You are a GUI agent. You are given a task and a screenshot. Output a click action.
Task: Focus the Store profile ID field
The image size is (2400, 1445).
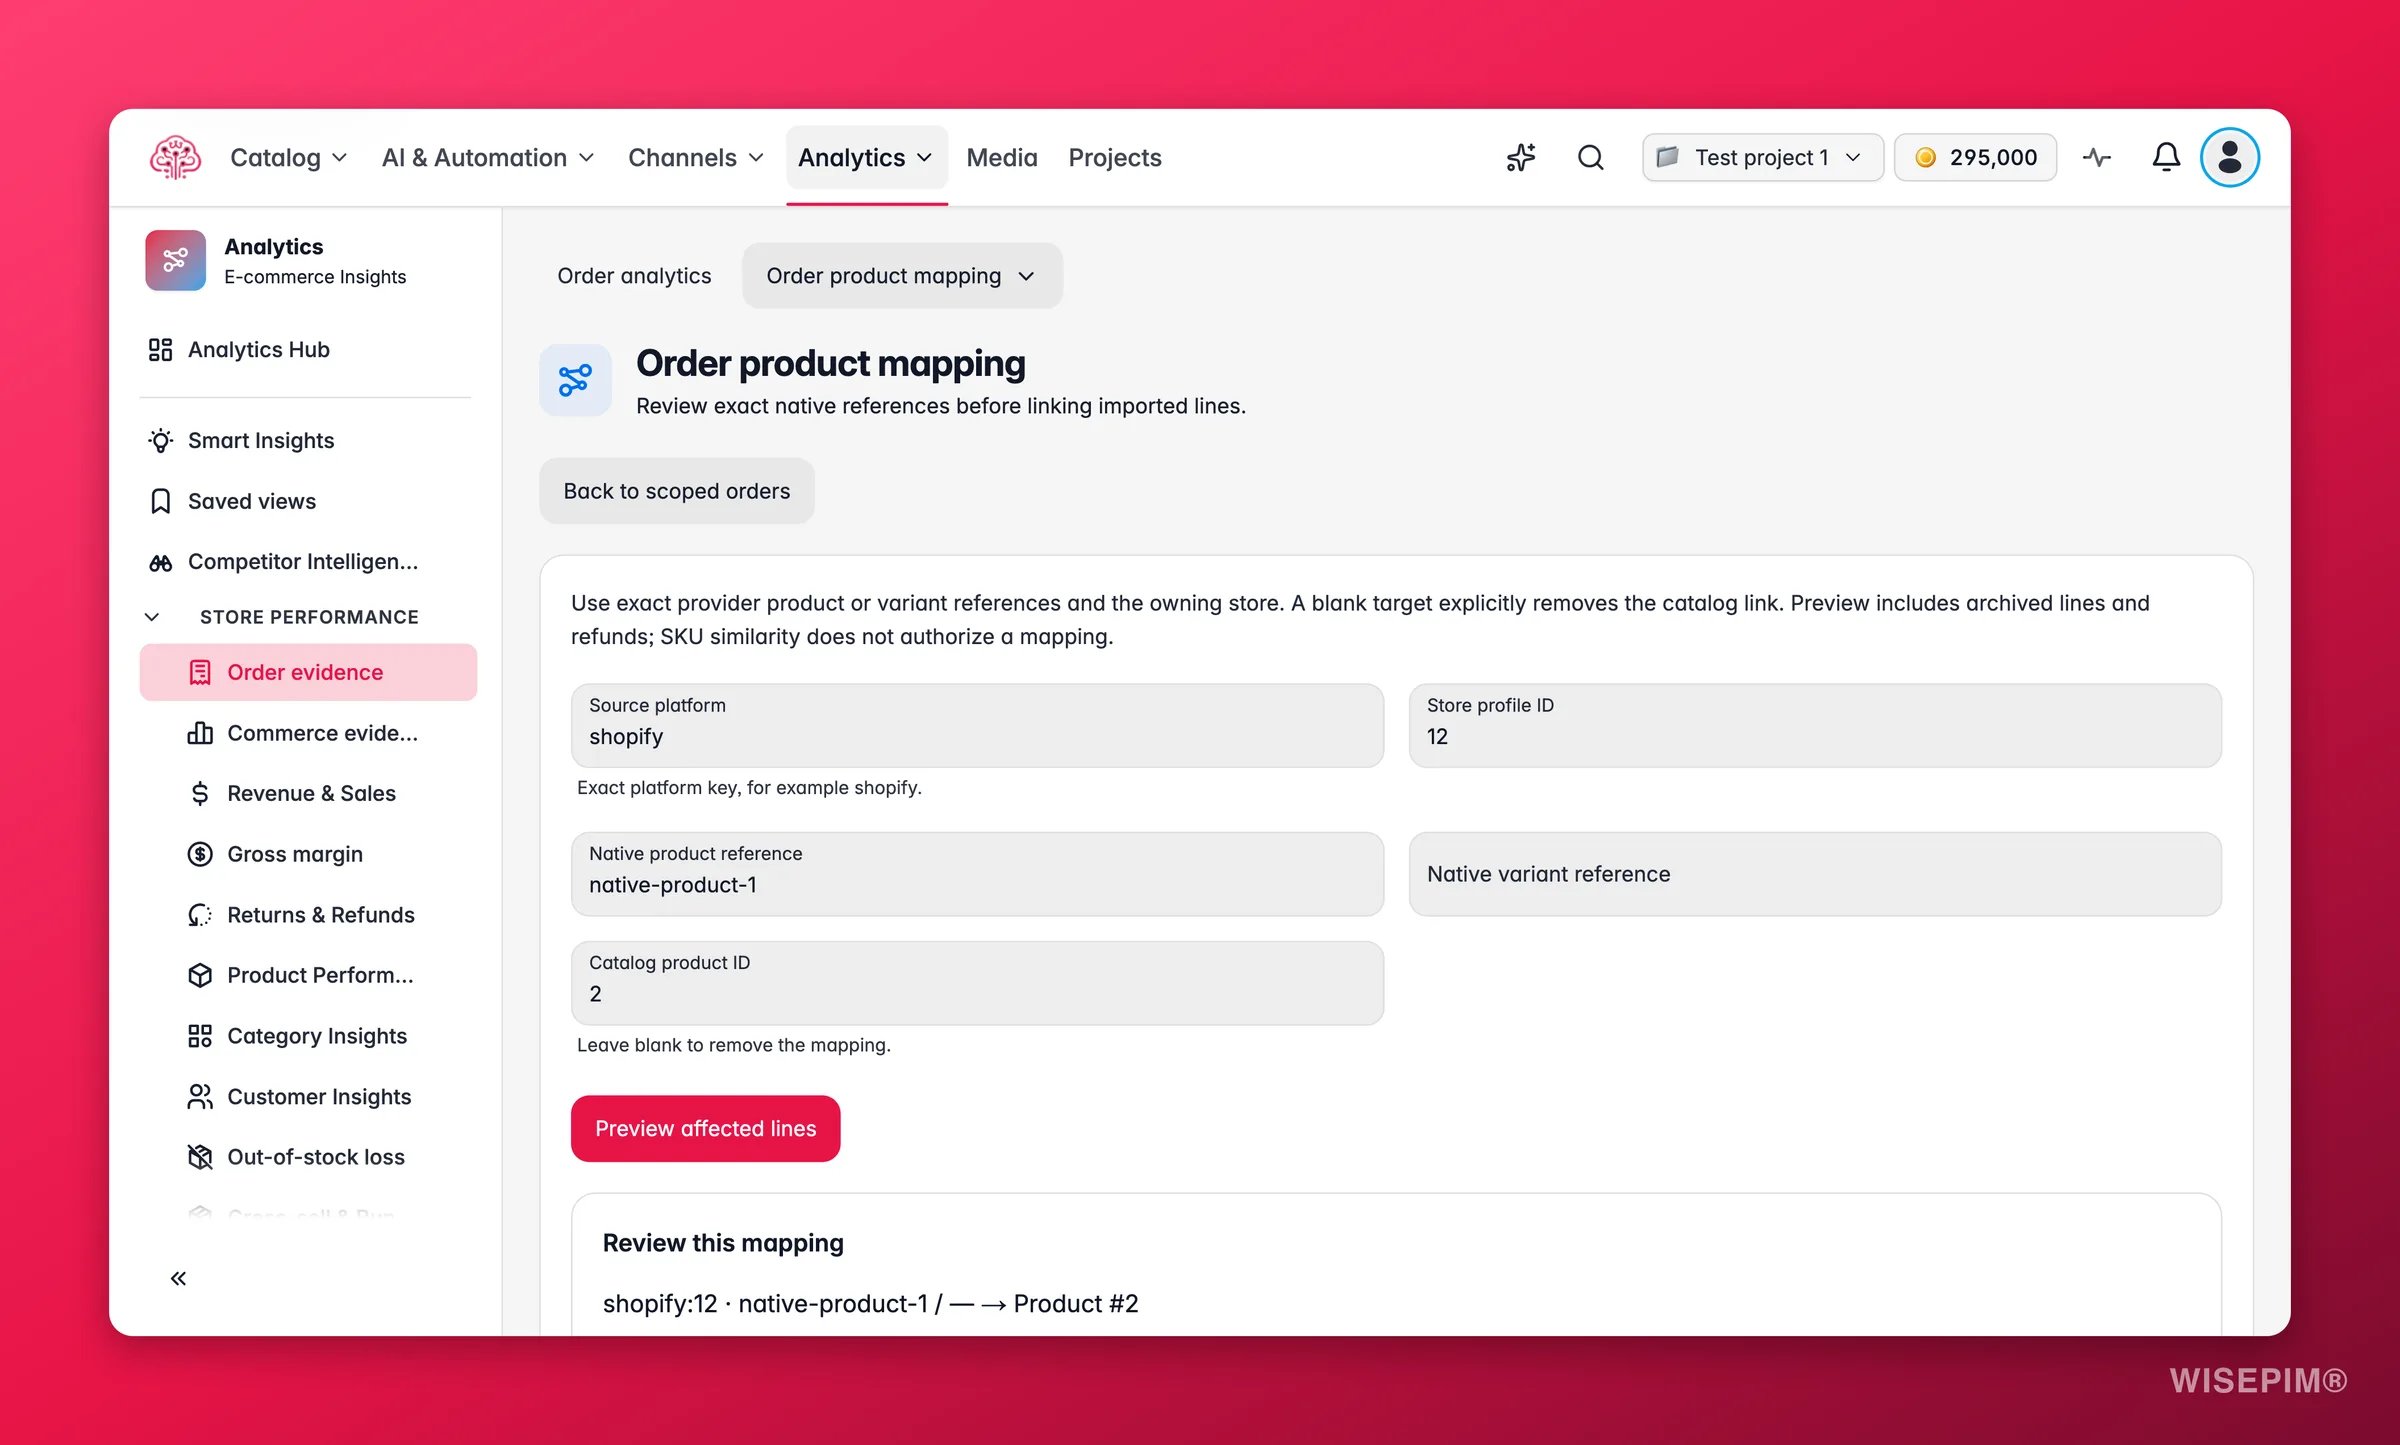point(1815,725)
